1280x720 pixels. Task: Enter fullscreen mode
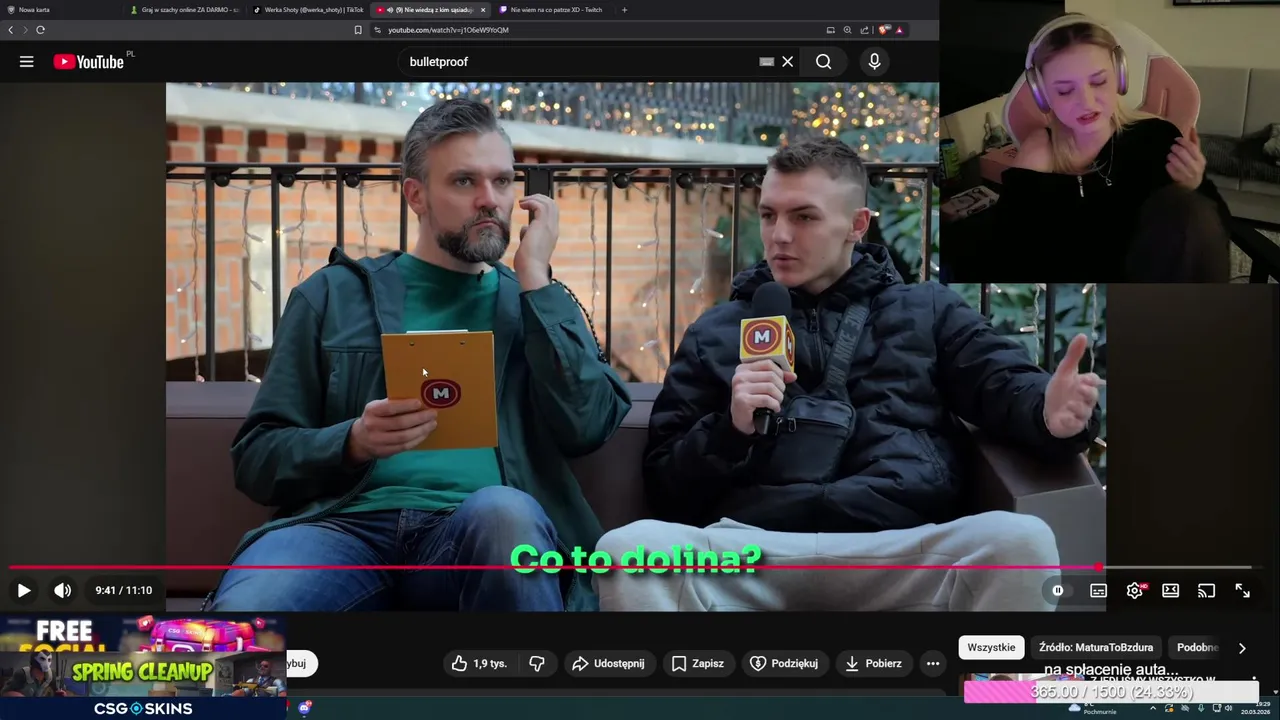[1242, 591]
